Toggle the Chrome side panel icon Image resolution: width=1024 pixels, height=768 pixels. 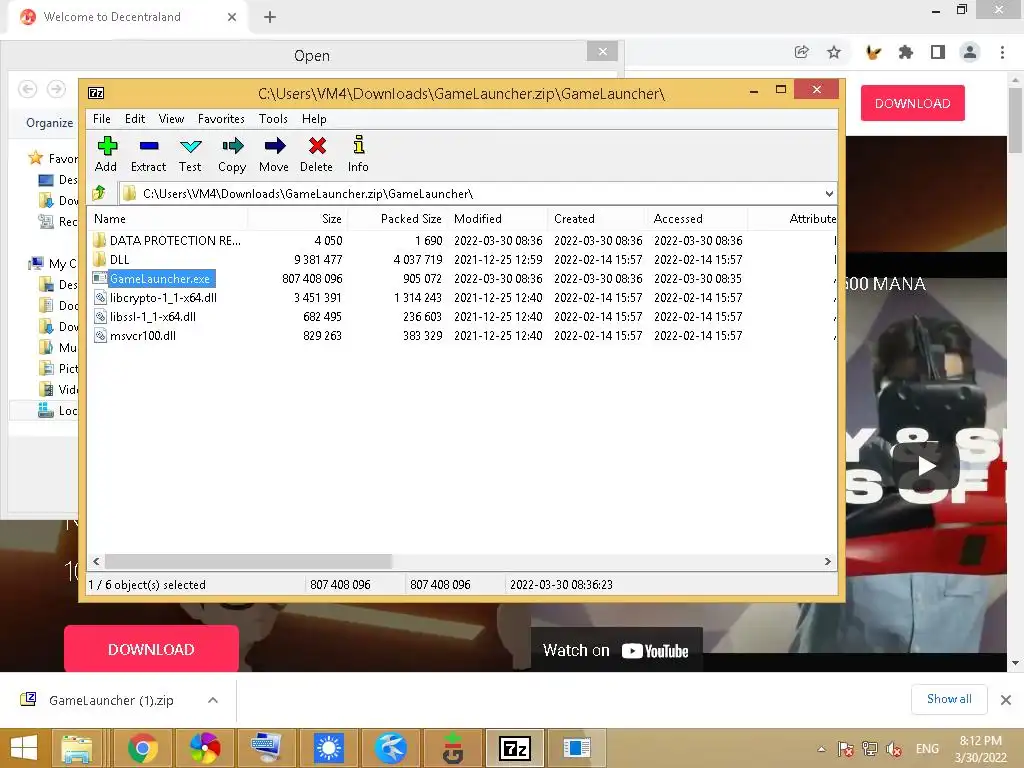pos(938,52)
